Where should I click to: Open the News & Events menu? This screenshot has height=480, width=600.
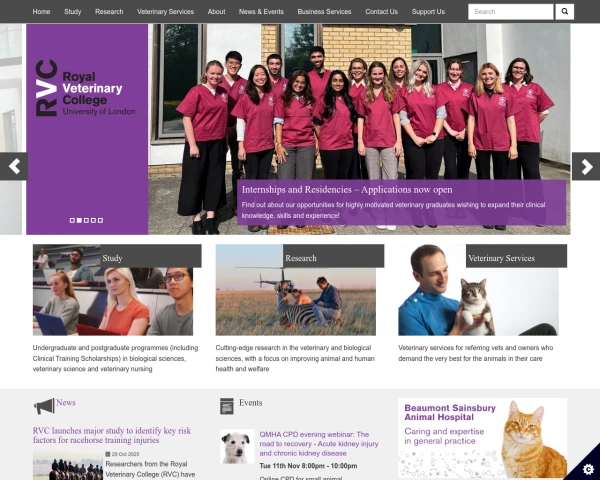[261, 11]
